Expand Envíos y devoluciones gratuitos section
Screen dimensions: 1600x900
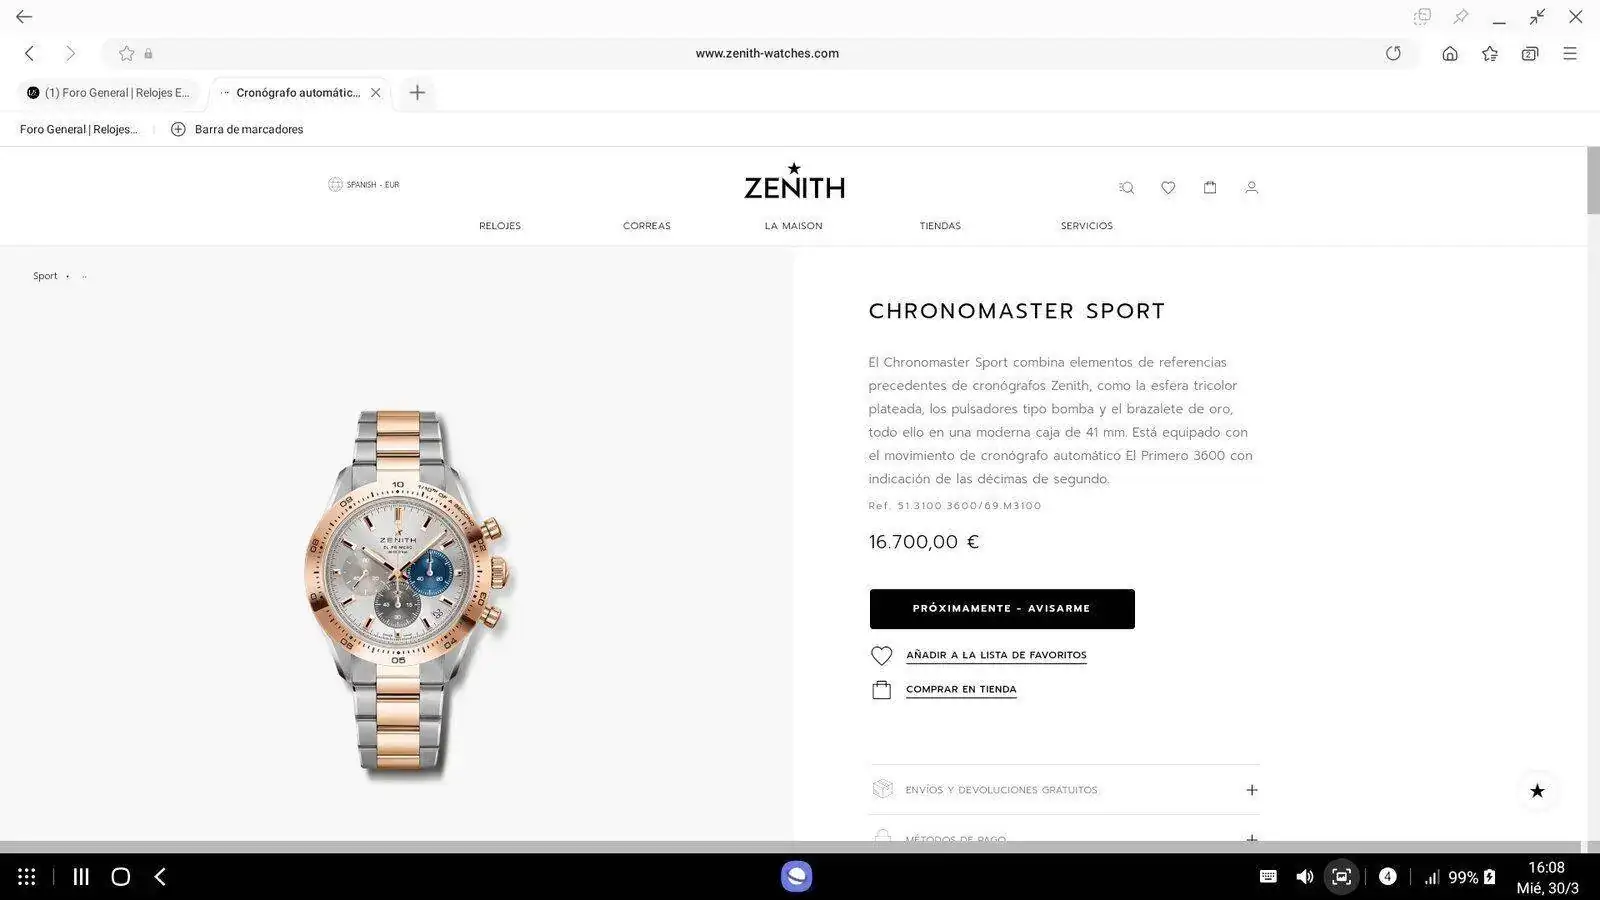1064,790
